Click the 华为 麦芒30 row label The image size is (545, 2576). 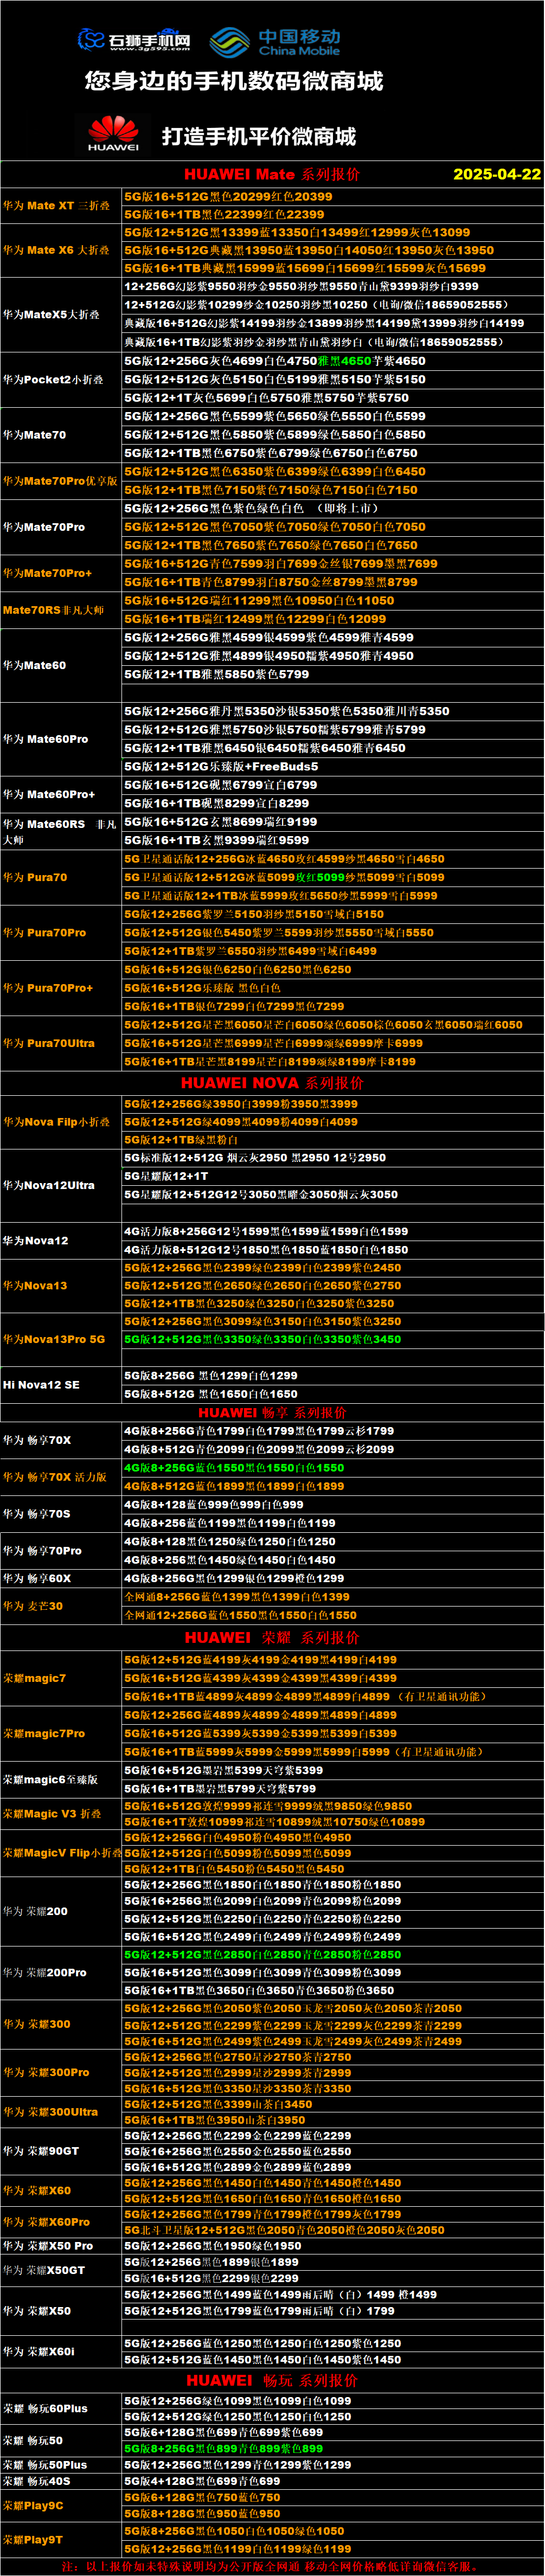click(x=32, y=1606)
